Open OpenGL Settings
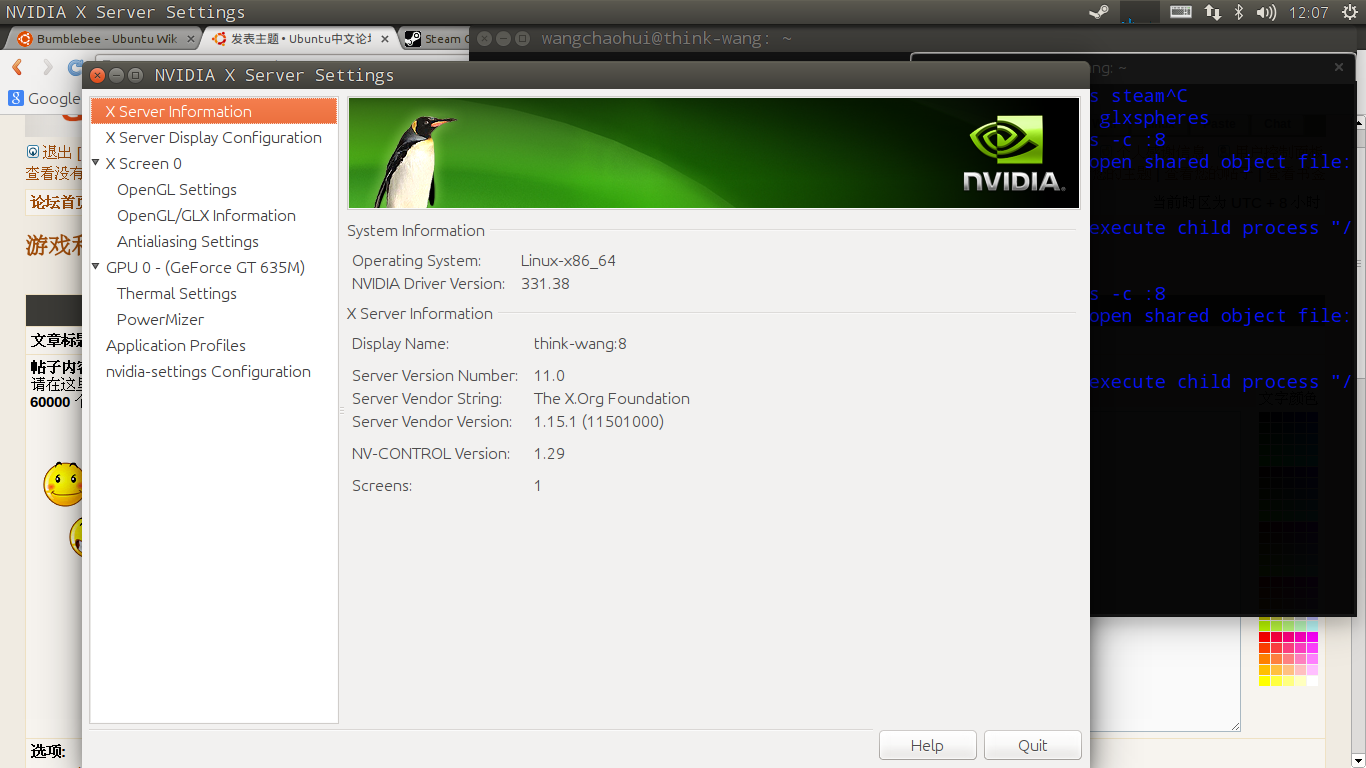Image resolution: width=1366 pixels, height=768 pixels. point(177,189)
